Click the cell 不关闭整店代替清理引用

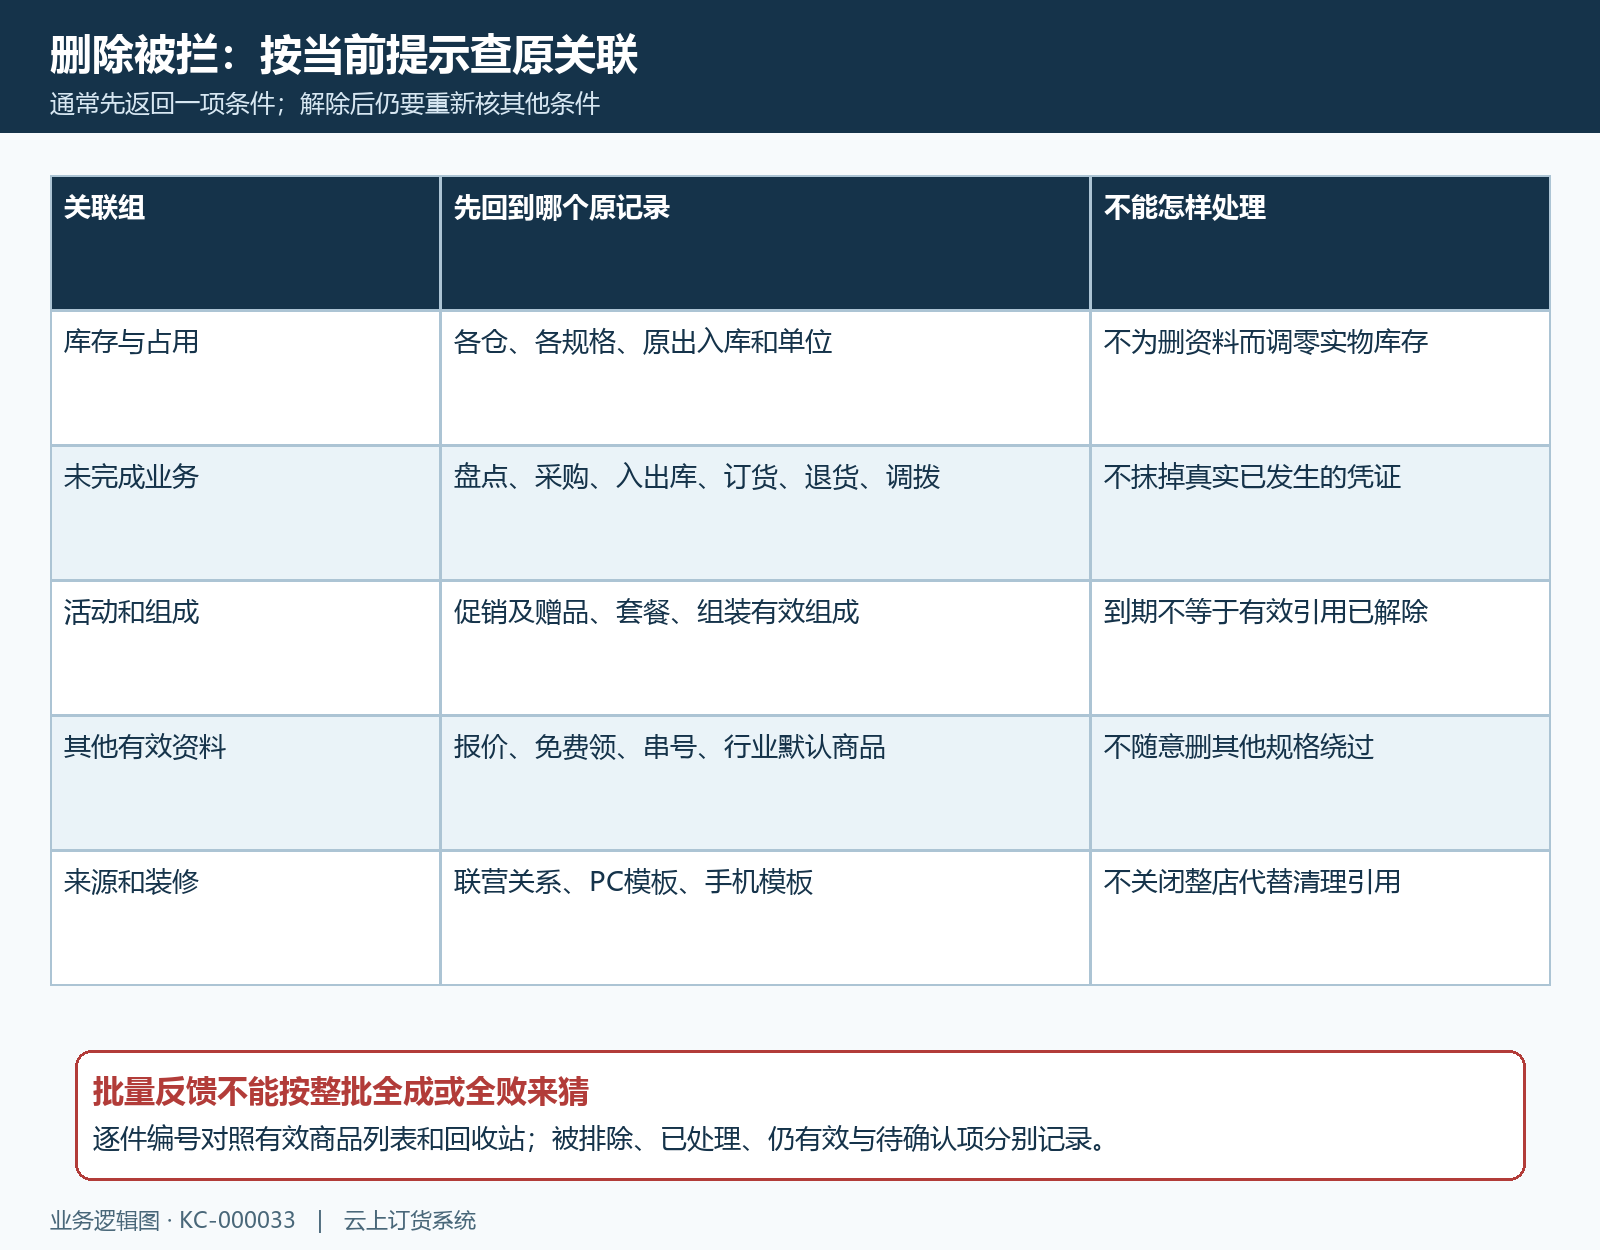tap(1320, 918)
